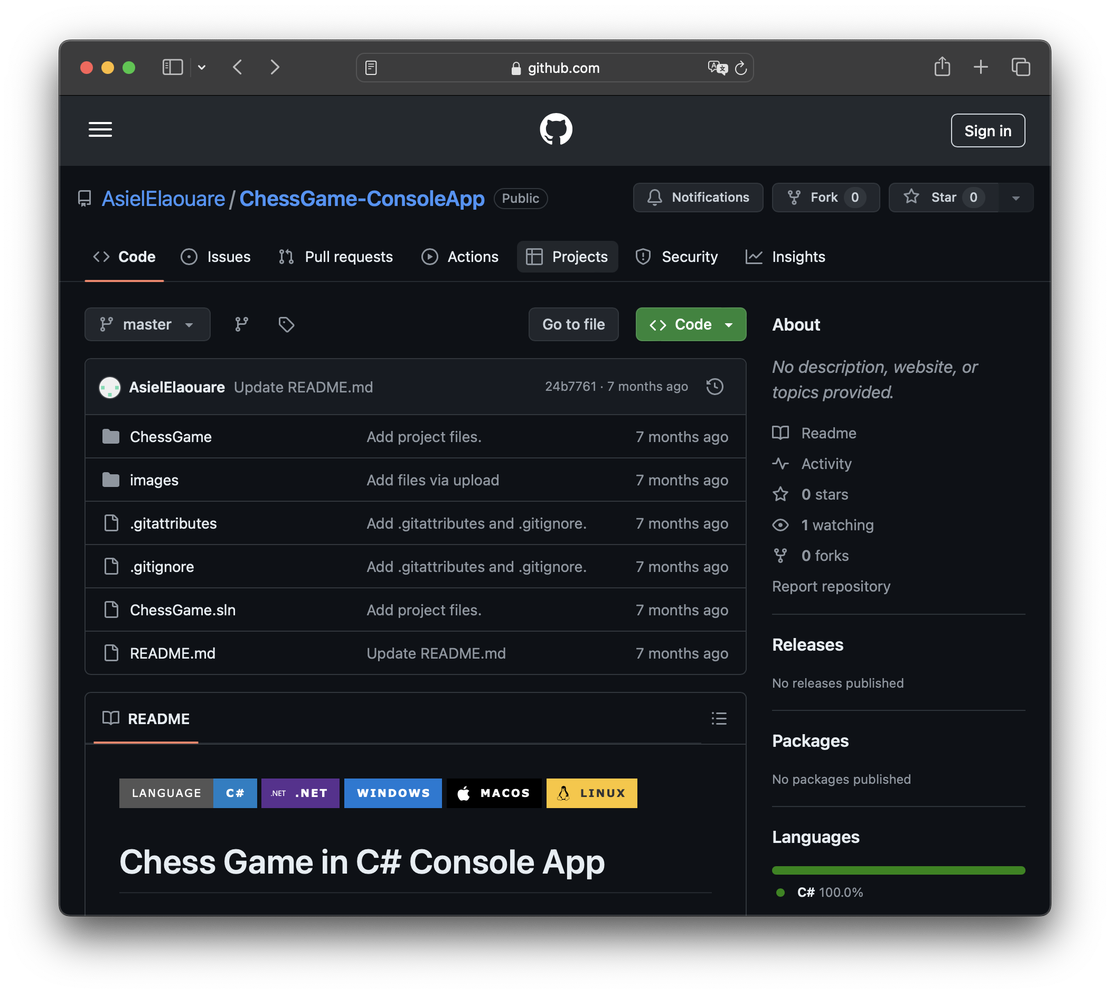Click the branches icon next to master
This screenshot has width=1110, height=994.
point(241,324)
